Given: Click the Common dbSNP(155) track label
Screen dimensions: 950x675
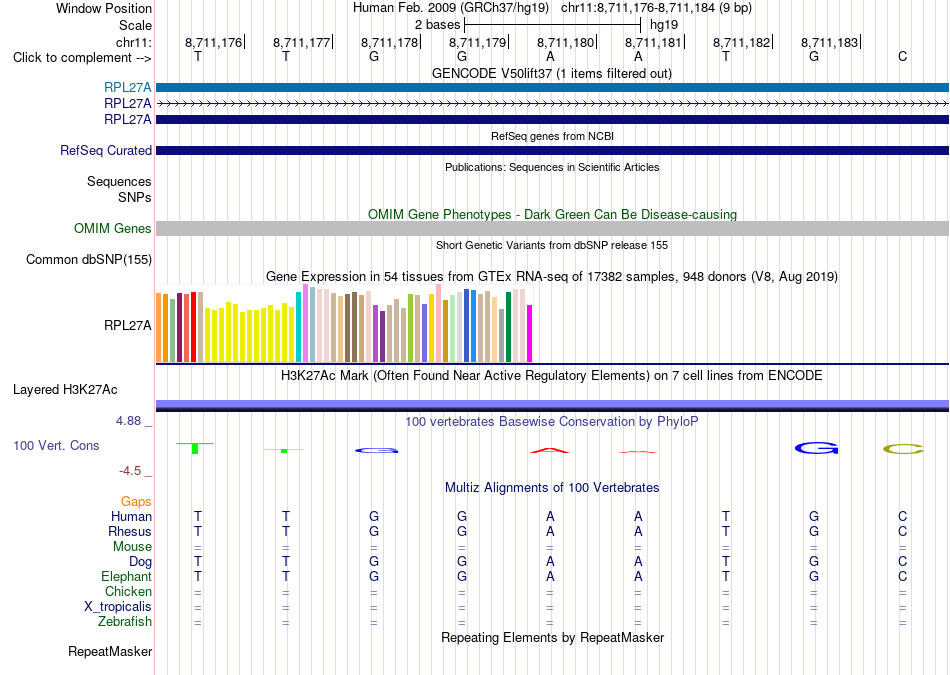Looking at the screenshot, I should point(88,259).
